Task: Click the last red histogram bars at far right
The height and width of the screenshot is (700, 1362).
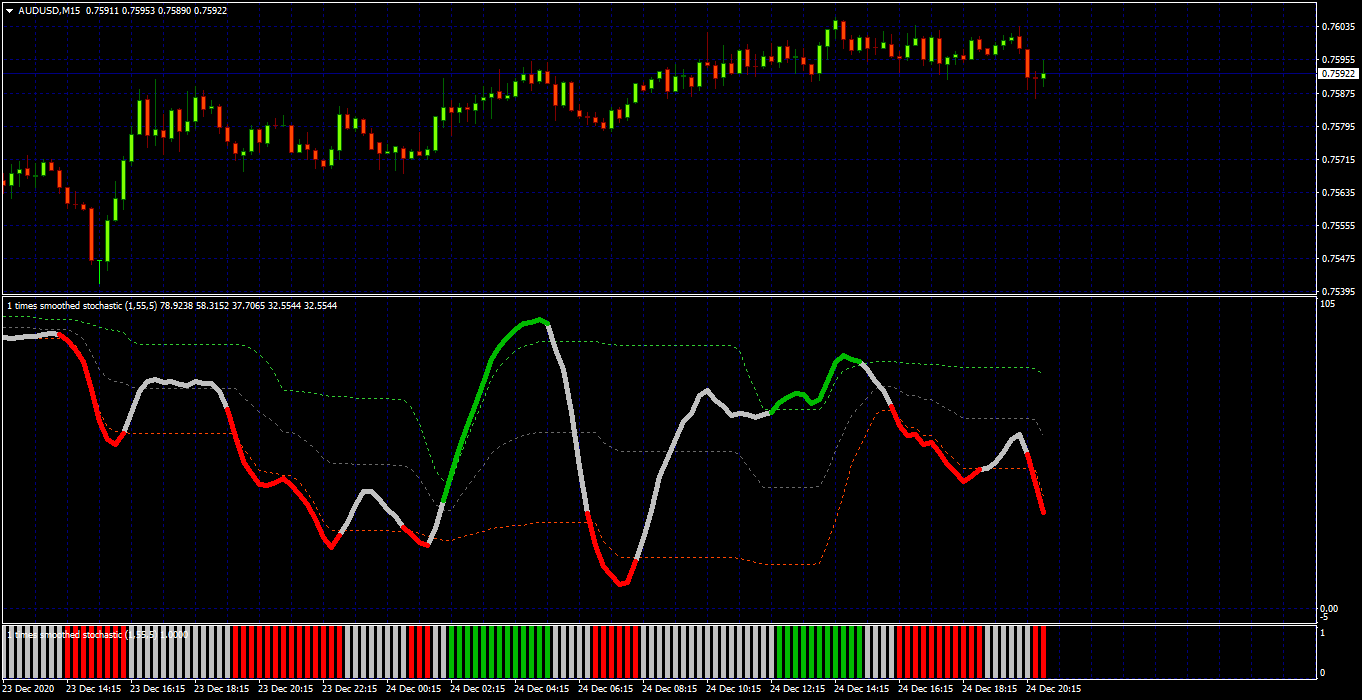Action: click(x=1038, y=651)
